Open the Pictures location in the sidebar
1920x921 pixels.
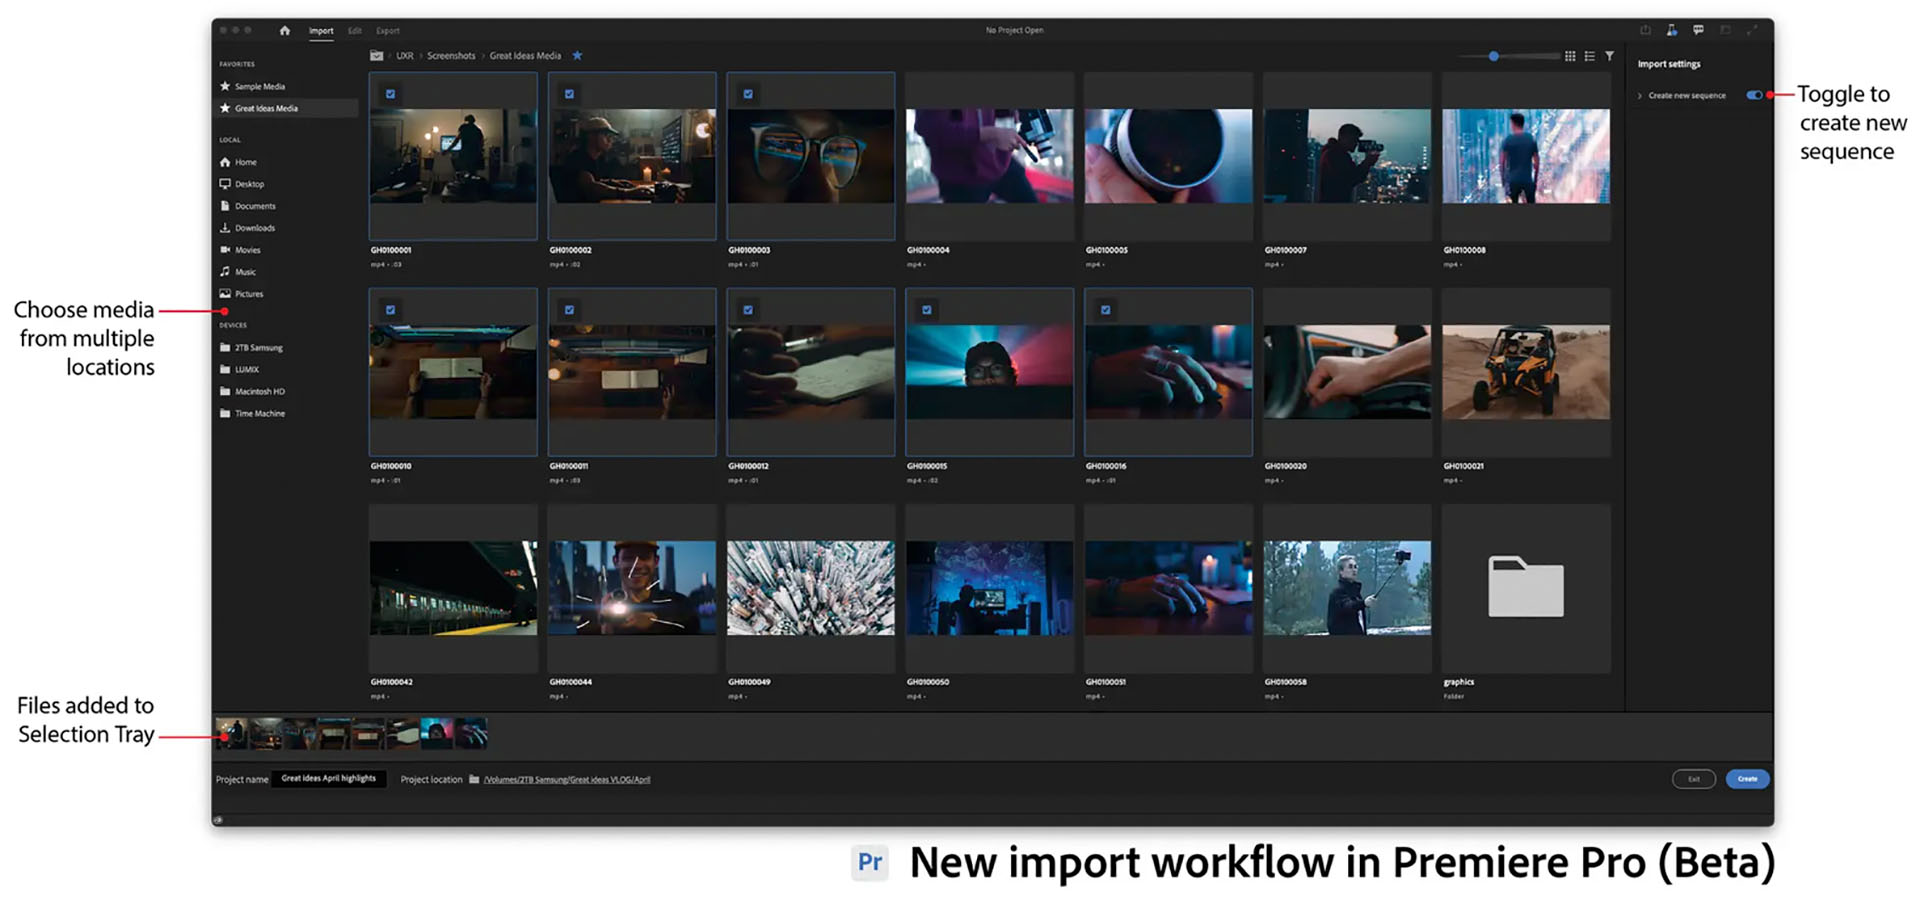248,293
